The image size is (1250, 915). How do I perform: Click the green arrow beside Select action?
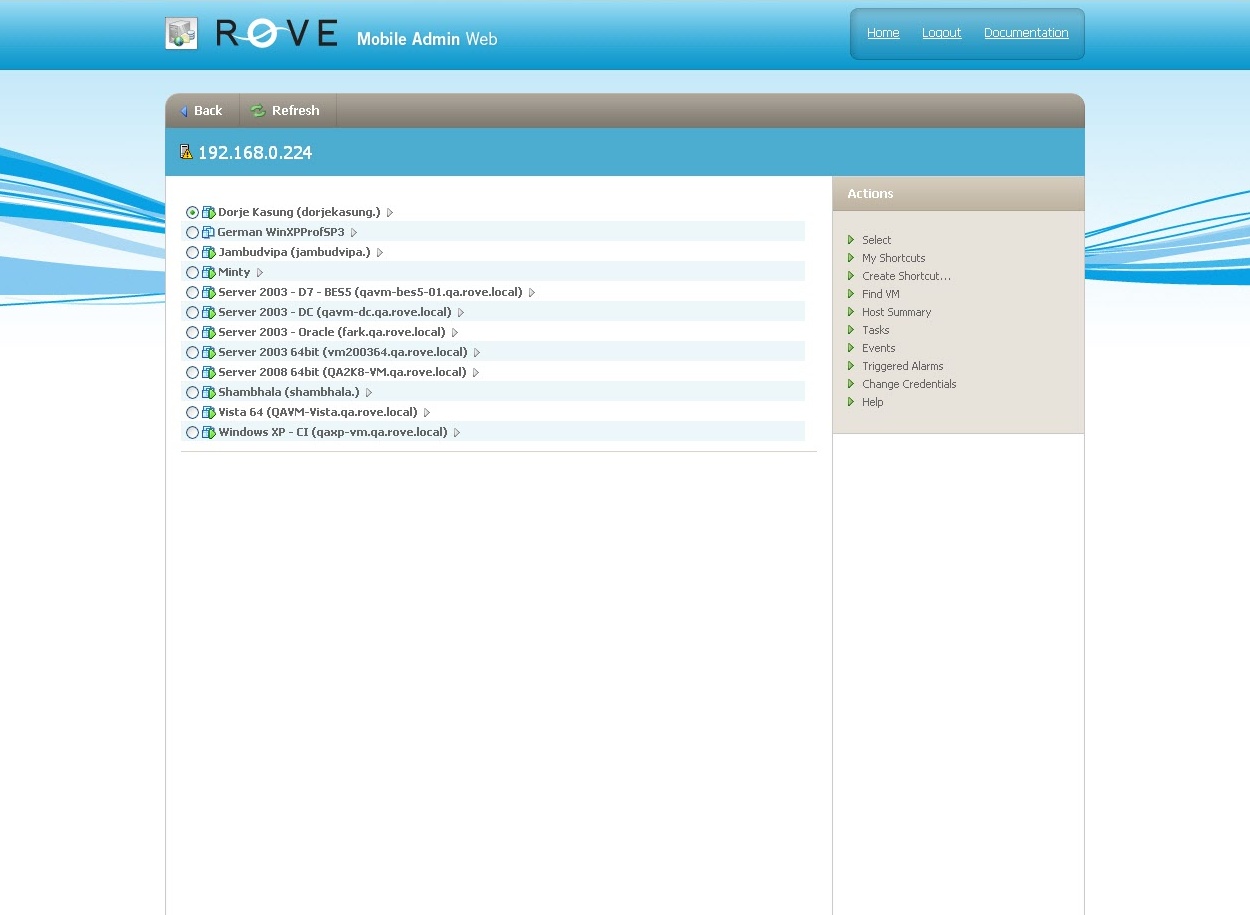(851, 240)
